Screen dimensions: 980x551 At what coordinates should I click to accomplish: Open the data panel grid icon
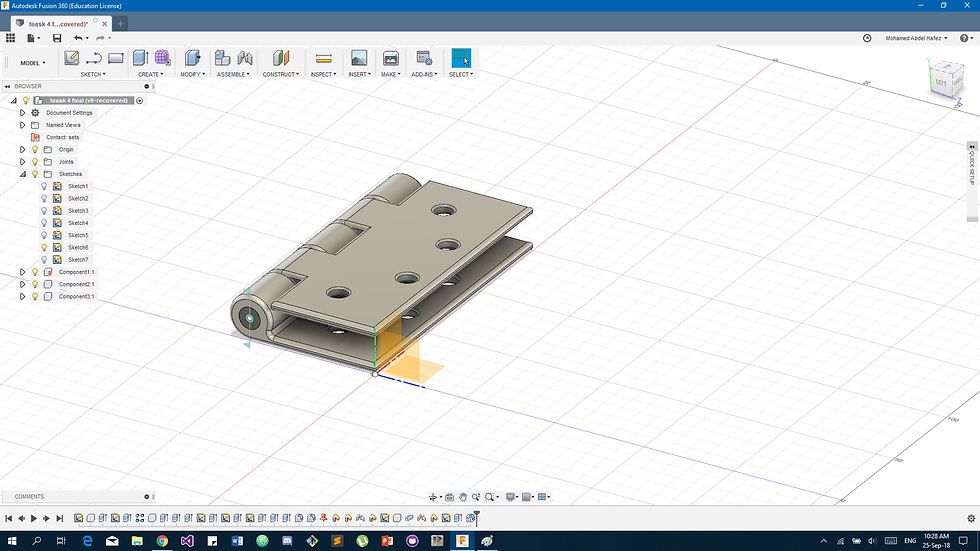(x=11, y=38)
